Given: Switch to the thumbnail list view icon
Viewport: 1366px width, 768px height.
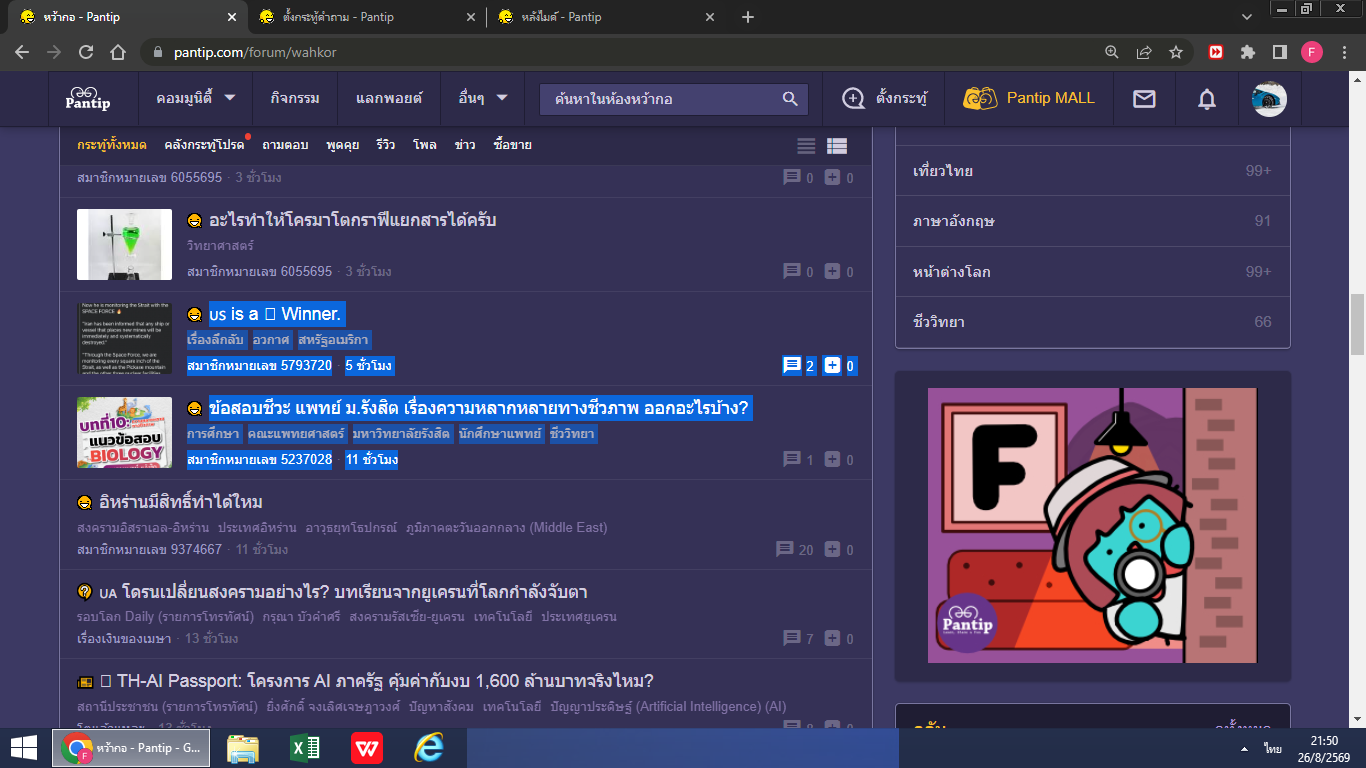Looking at the screenshot, I should coord(837,146).
